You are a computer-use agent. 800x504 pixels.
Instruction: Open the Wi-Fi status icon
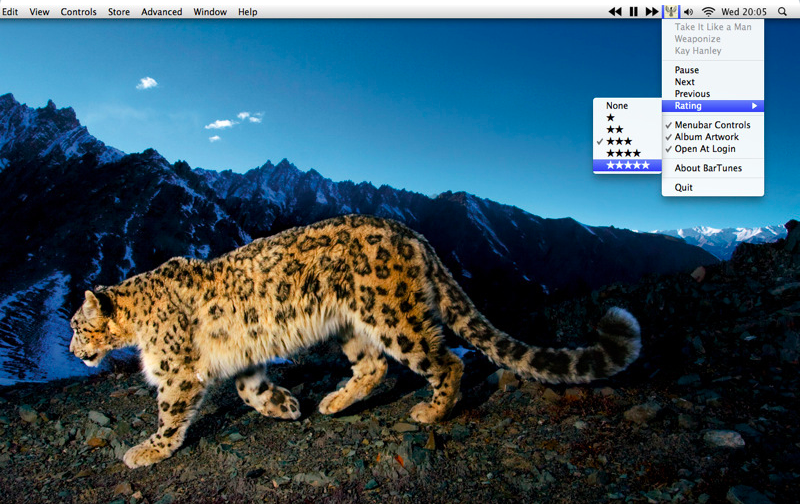click(708, 11)
